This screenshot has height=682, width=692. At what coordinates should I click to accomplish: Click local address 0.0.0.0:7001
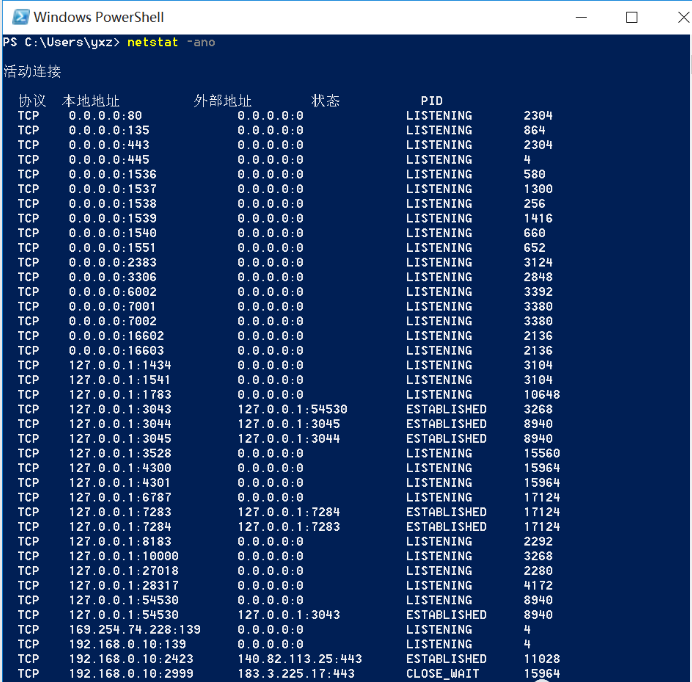tap(113, 306)
